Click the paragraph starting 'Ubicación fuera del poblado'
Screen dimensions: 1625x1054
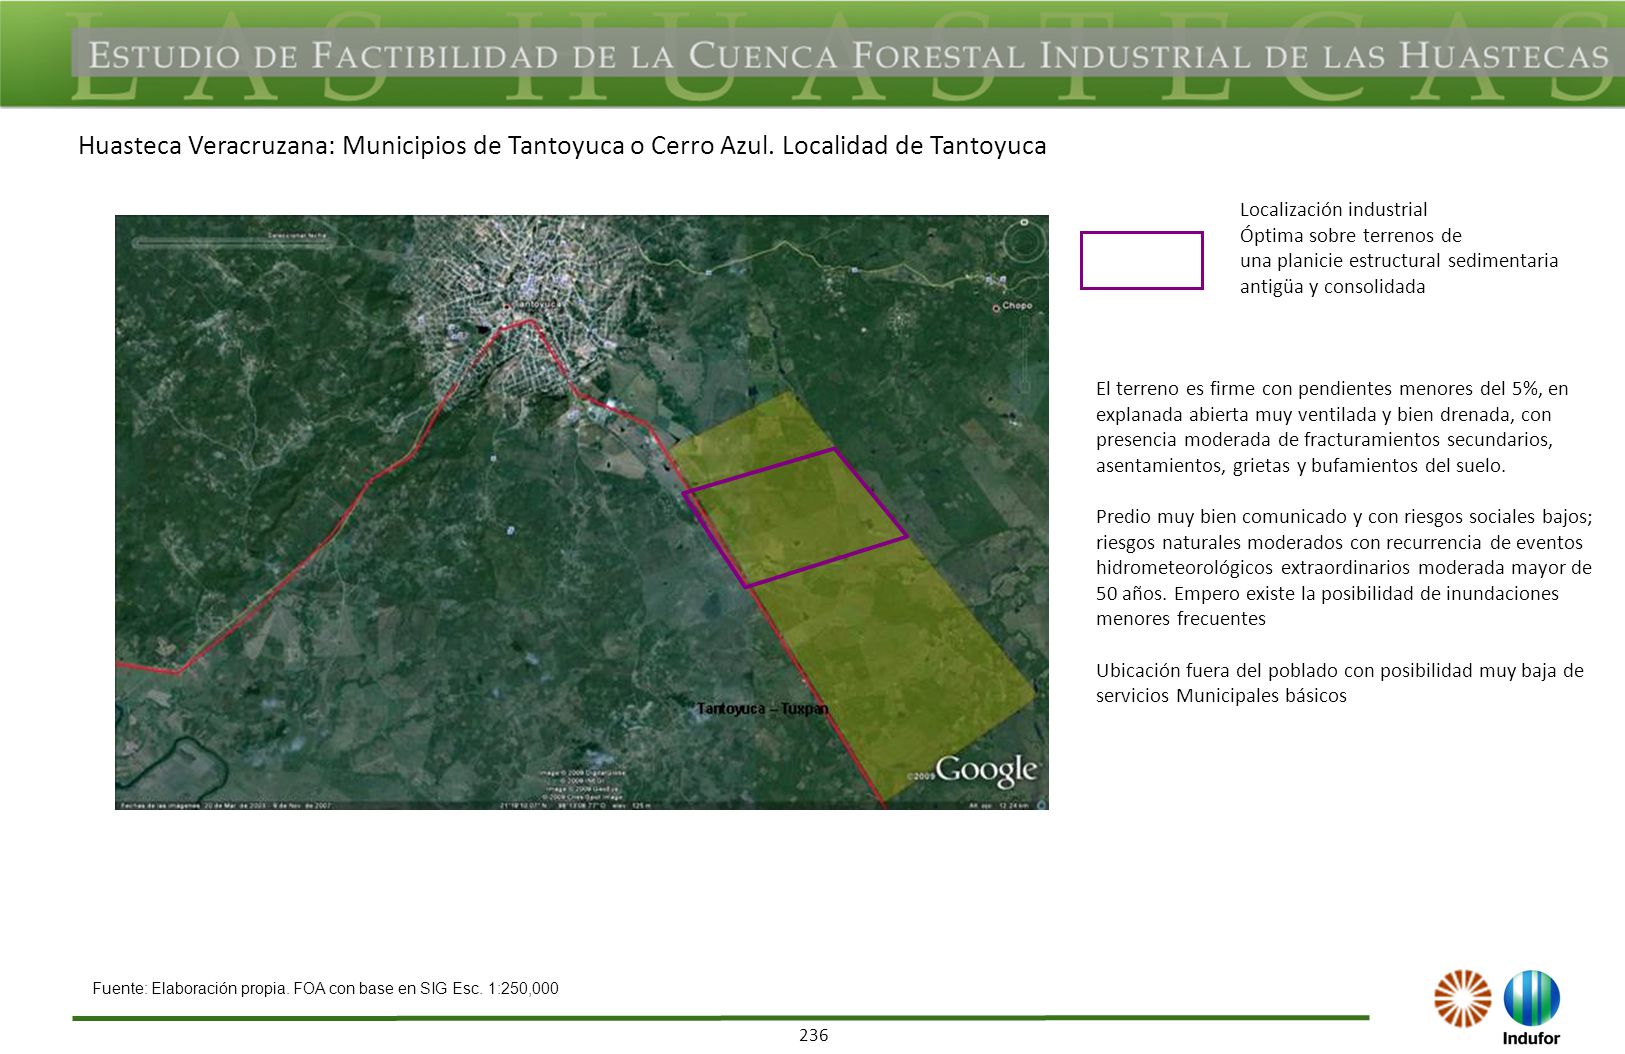pos(1339,683)
